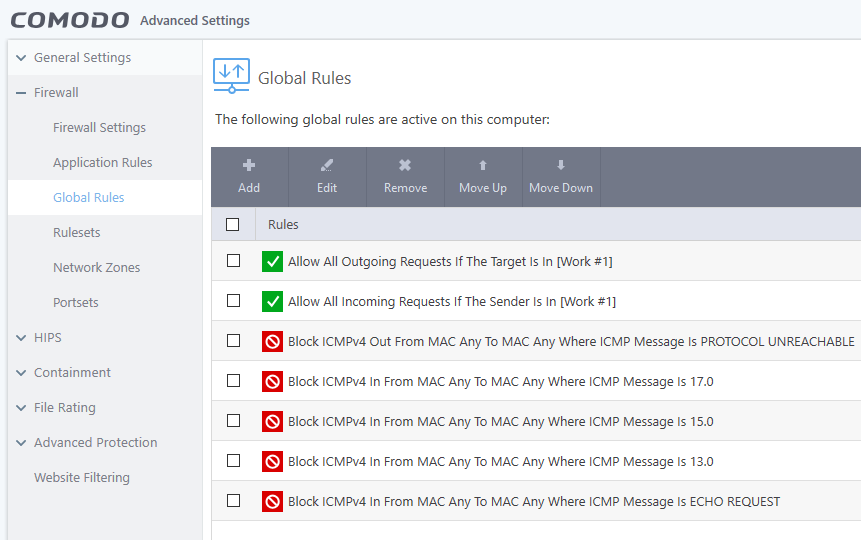Collapse the Firewall section dash
861x540 pixels.
[x=21, y=93]
